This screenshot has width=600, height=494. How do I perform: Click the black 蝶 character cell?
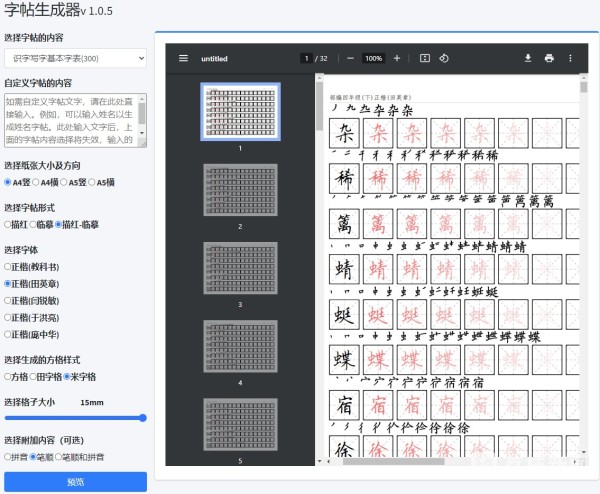(x=344, y=360)
